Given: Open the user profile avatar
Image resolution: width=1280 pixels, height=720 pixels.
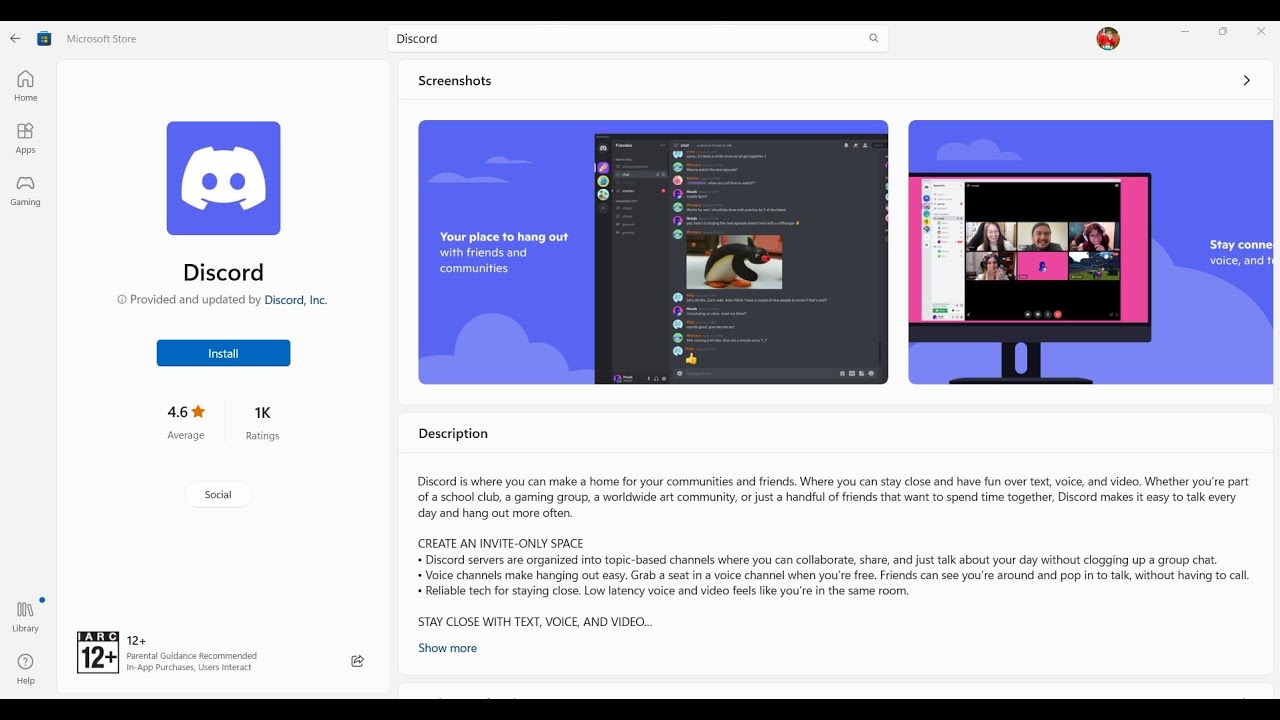Looking at the screenshot, I should 1108,39.
